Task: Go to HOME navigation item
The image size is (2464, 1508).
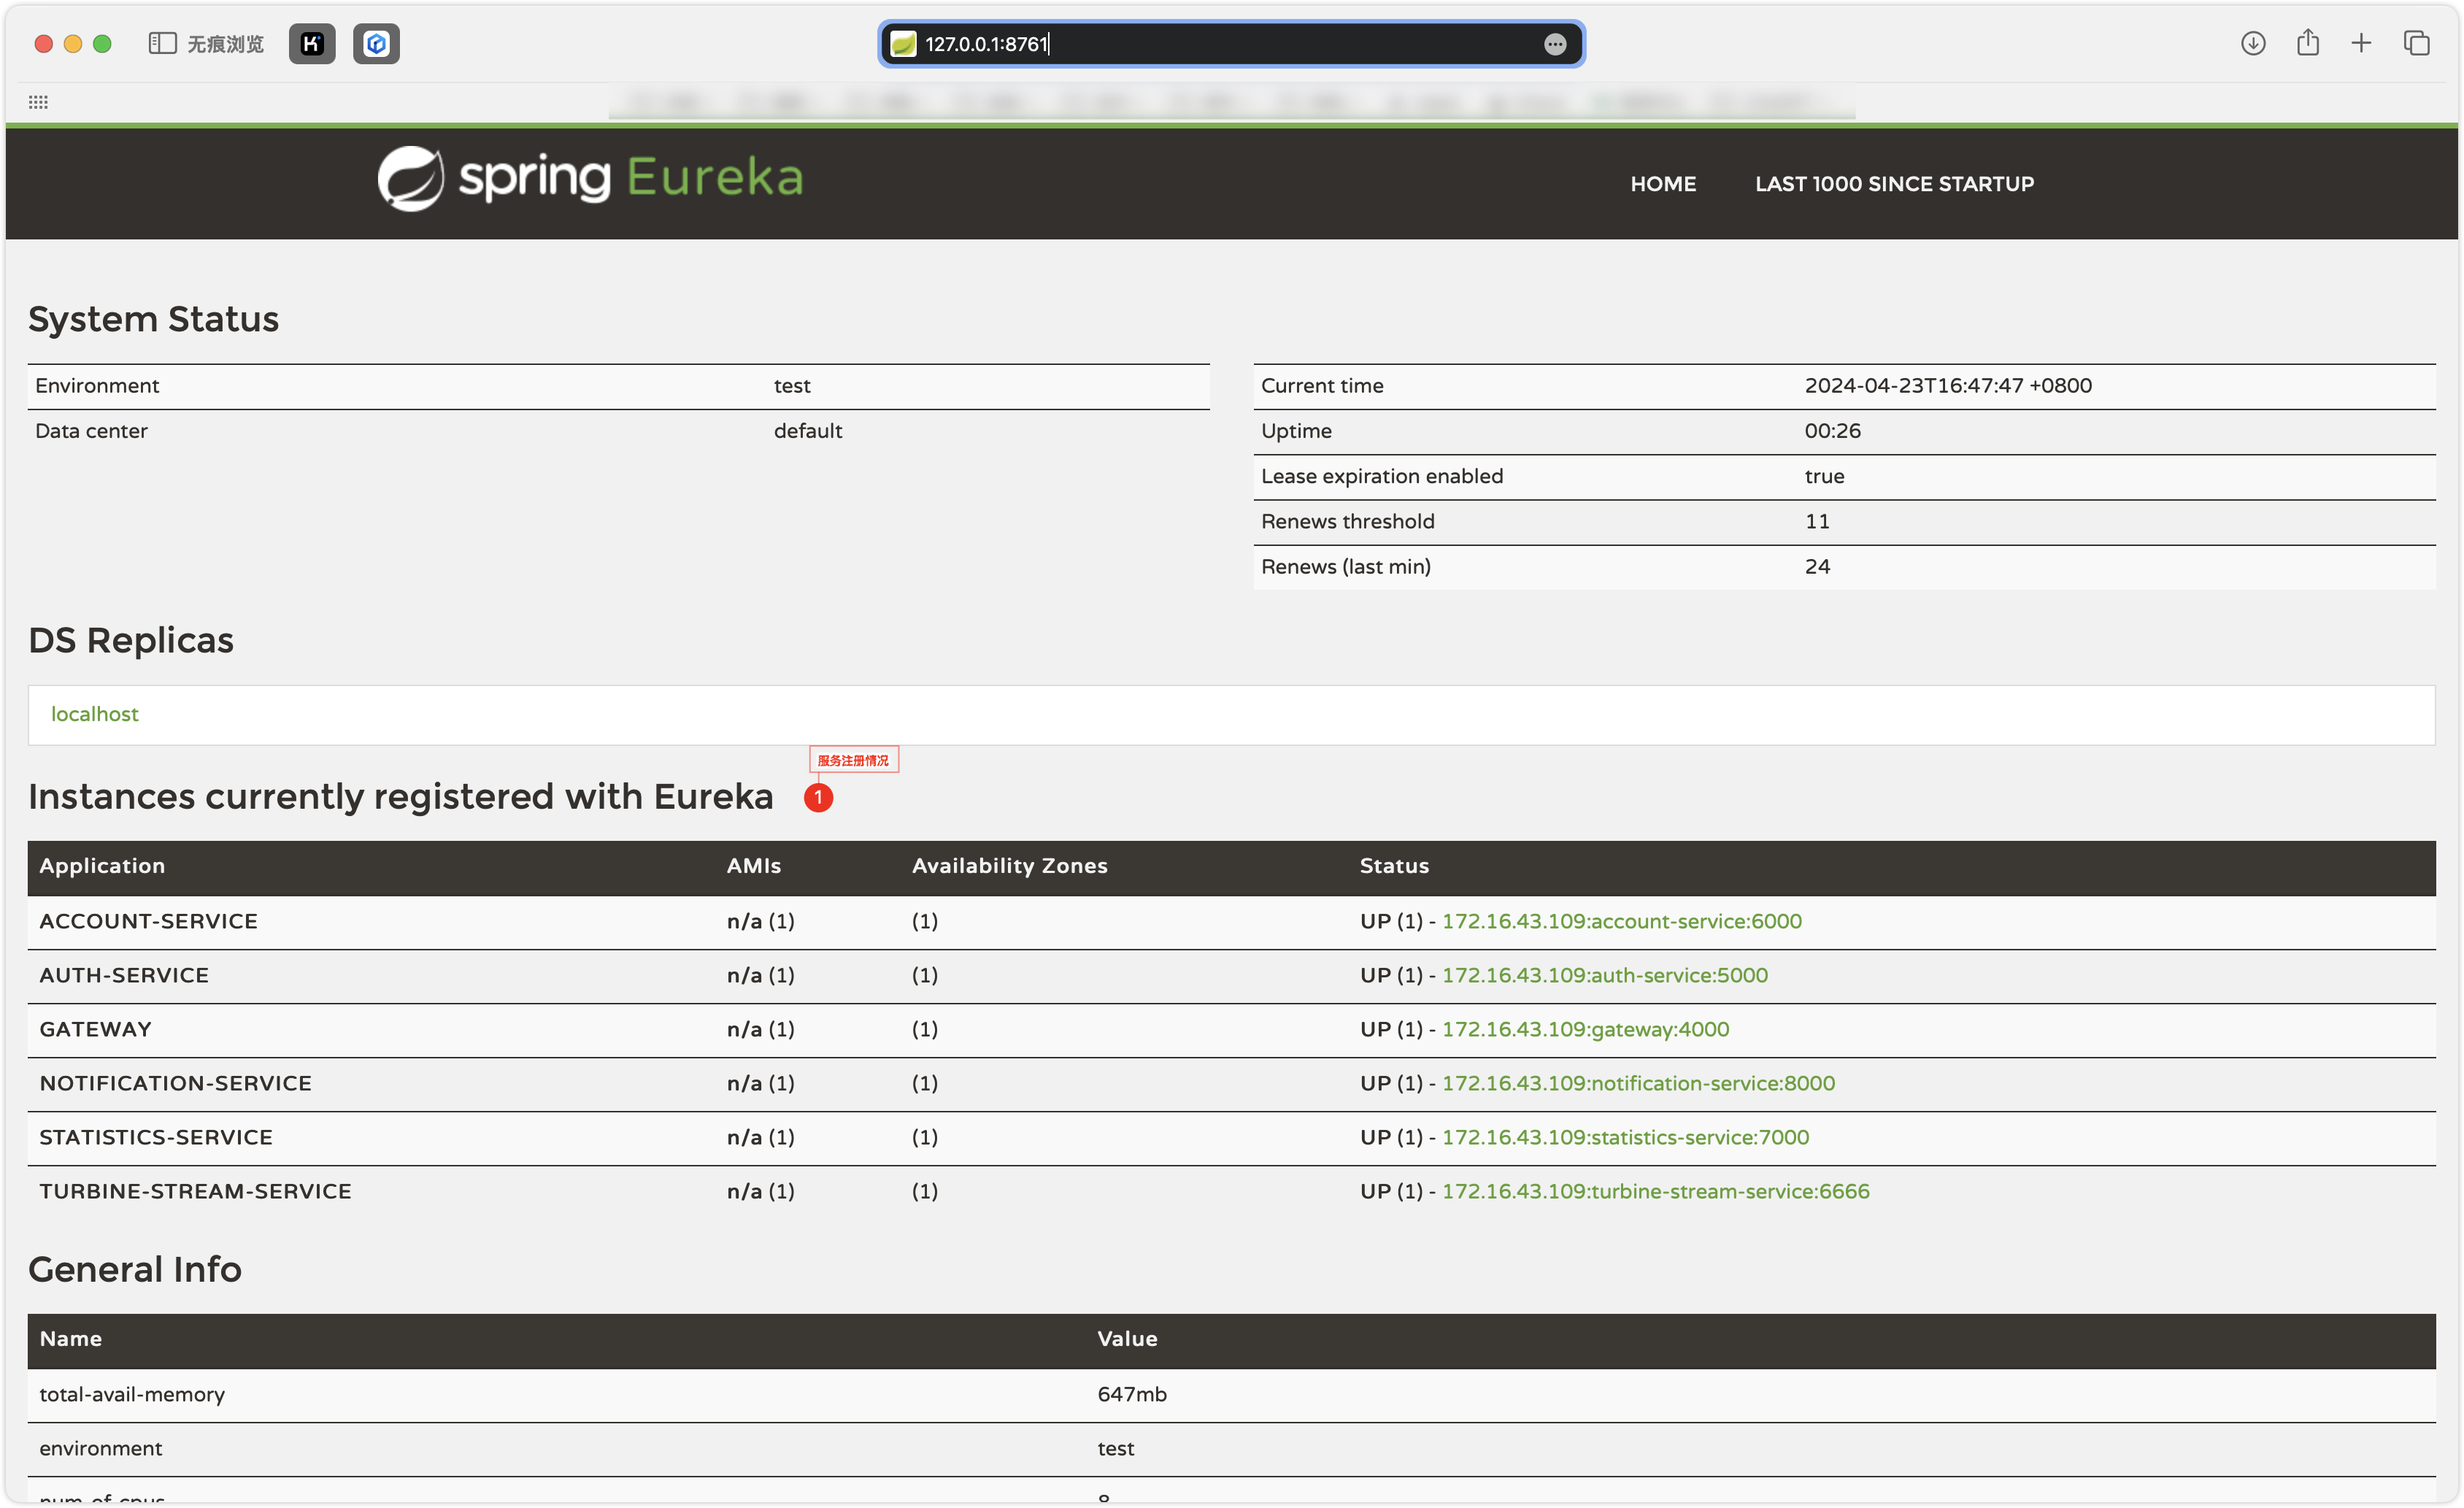Action: [1663, 184]
